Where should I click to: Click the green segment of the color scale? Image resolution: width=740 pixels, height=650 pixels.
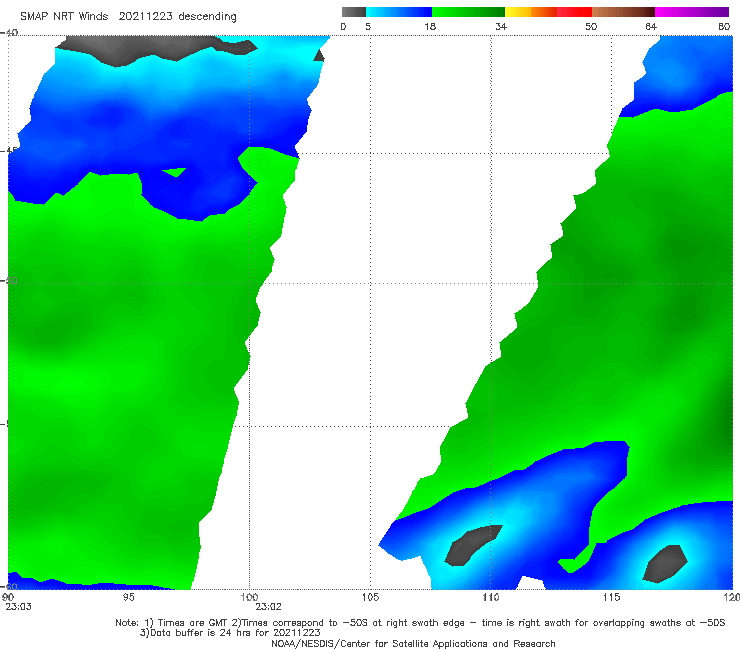(468, 12)
